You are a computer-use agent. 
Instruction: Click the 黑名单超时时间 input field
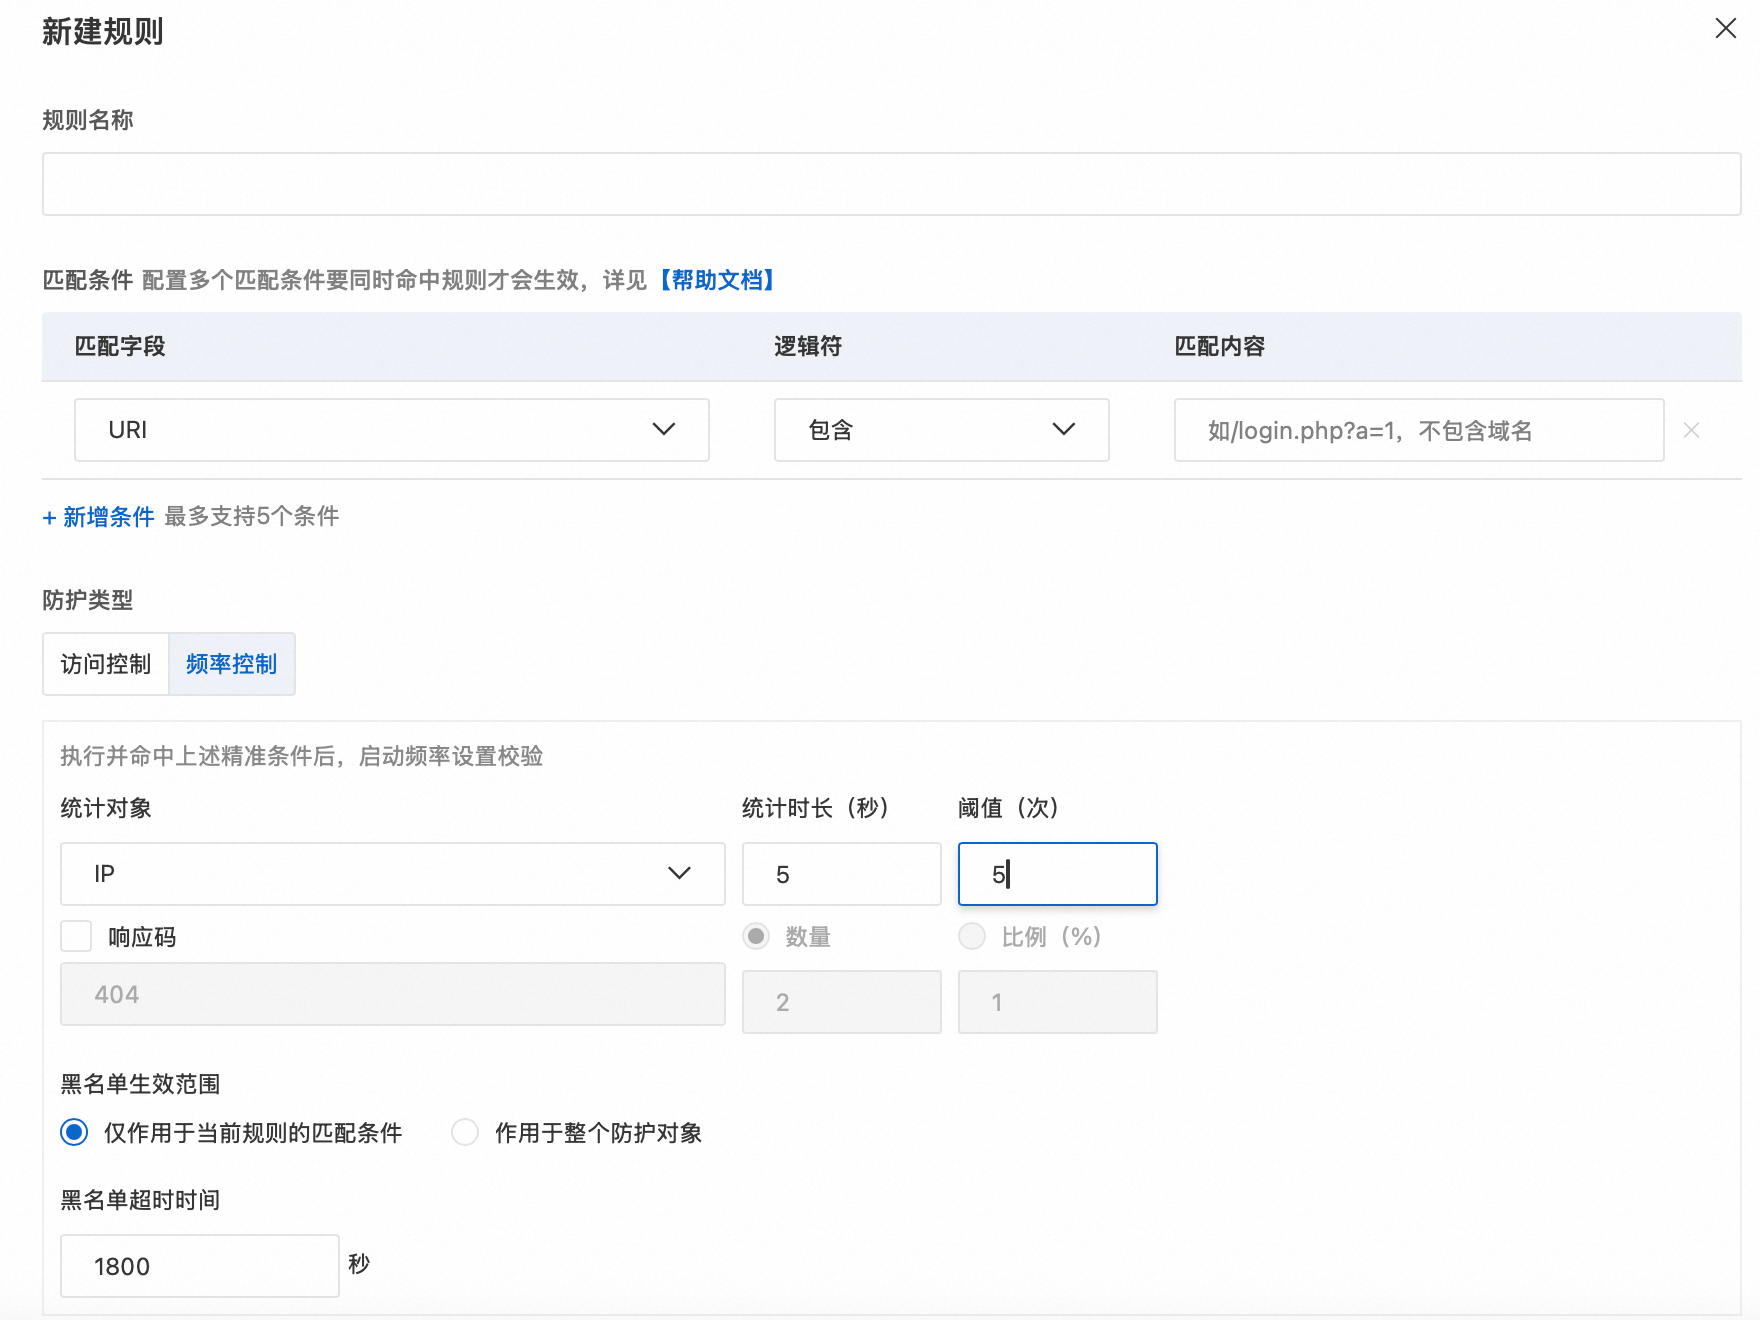click(199, 1266)
